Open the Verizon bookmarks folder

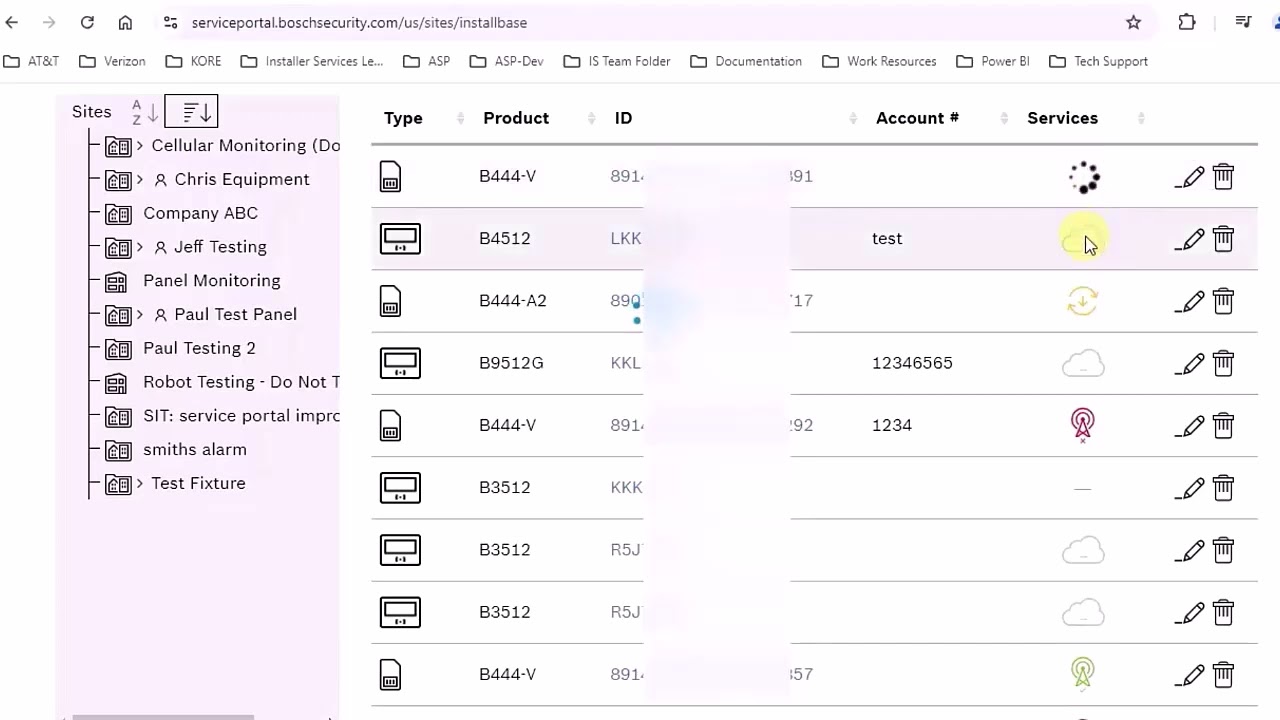point(112,61)
